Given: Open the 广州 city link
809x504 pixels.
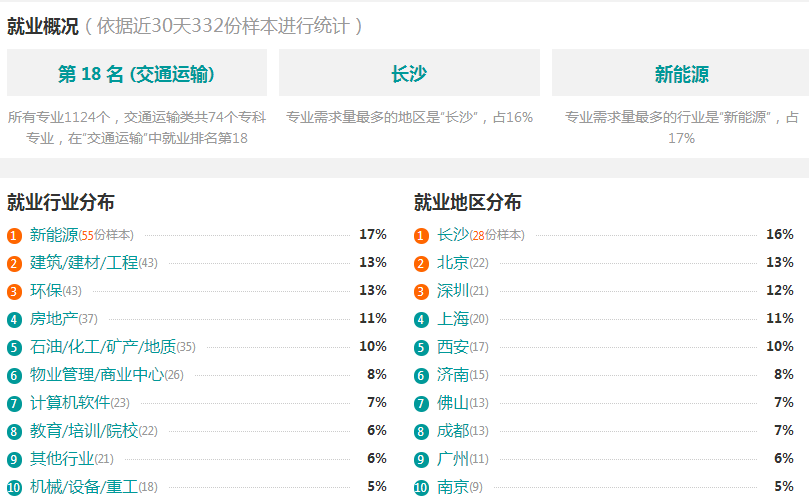Looking at the screenshot, I should [453, 458].
